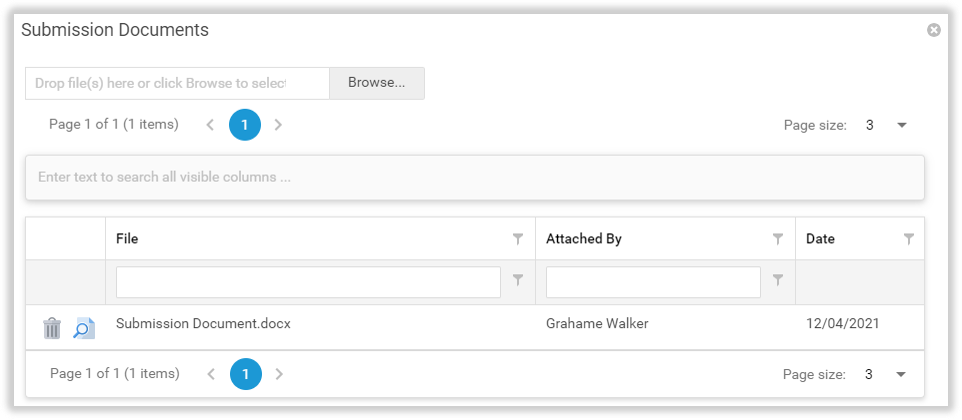
Task: Preview Submission Document.docx with magnifier icon
Action: [x=84, y=328]
